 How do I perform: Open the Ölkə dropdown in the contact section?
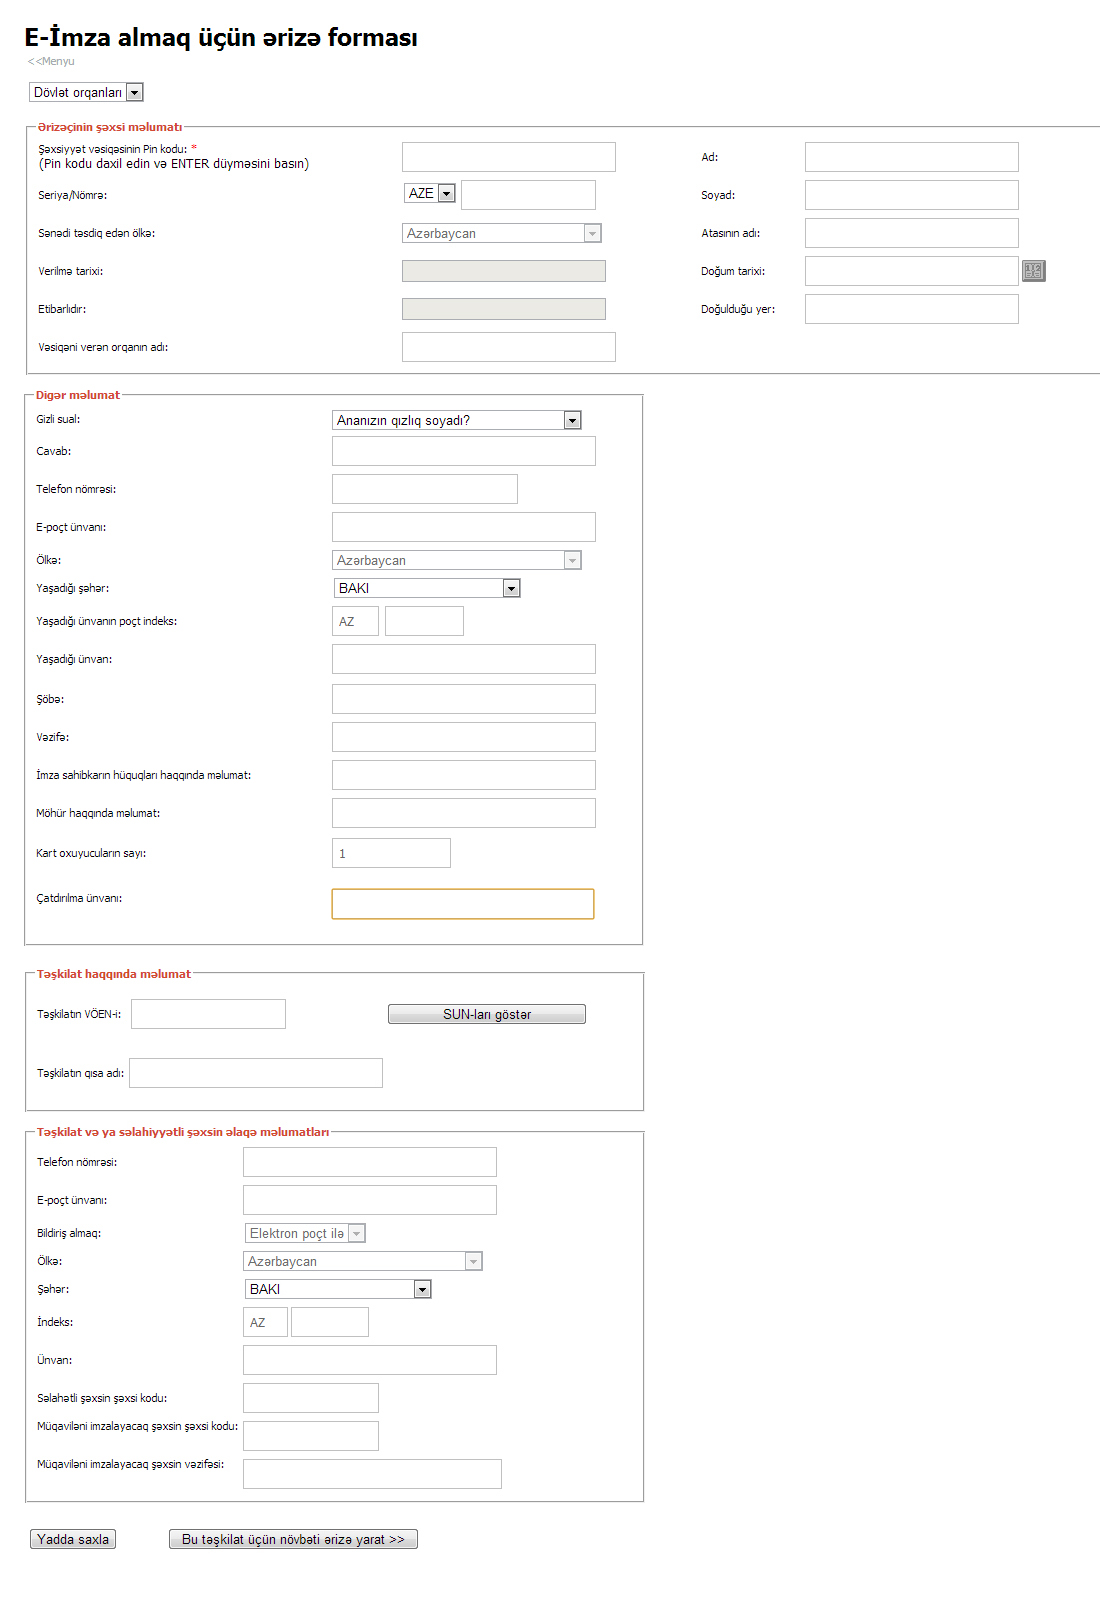363,1261
